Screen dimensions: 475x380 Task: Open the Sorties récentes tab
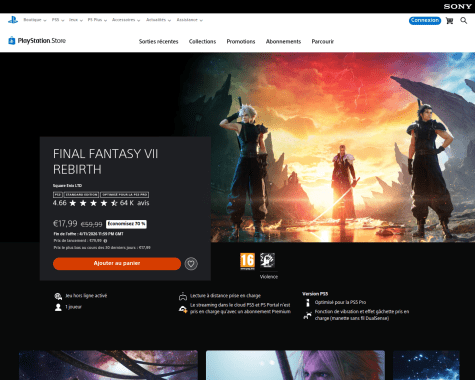tap(159, 42)
